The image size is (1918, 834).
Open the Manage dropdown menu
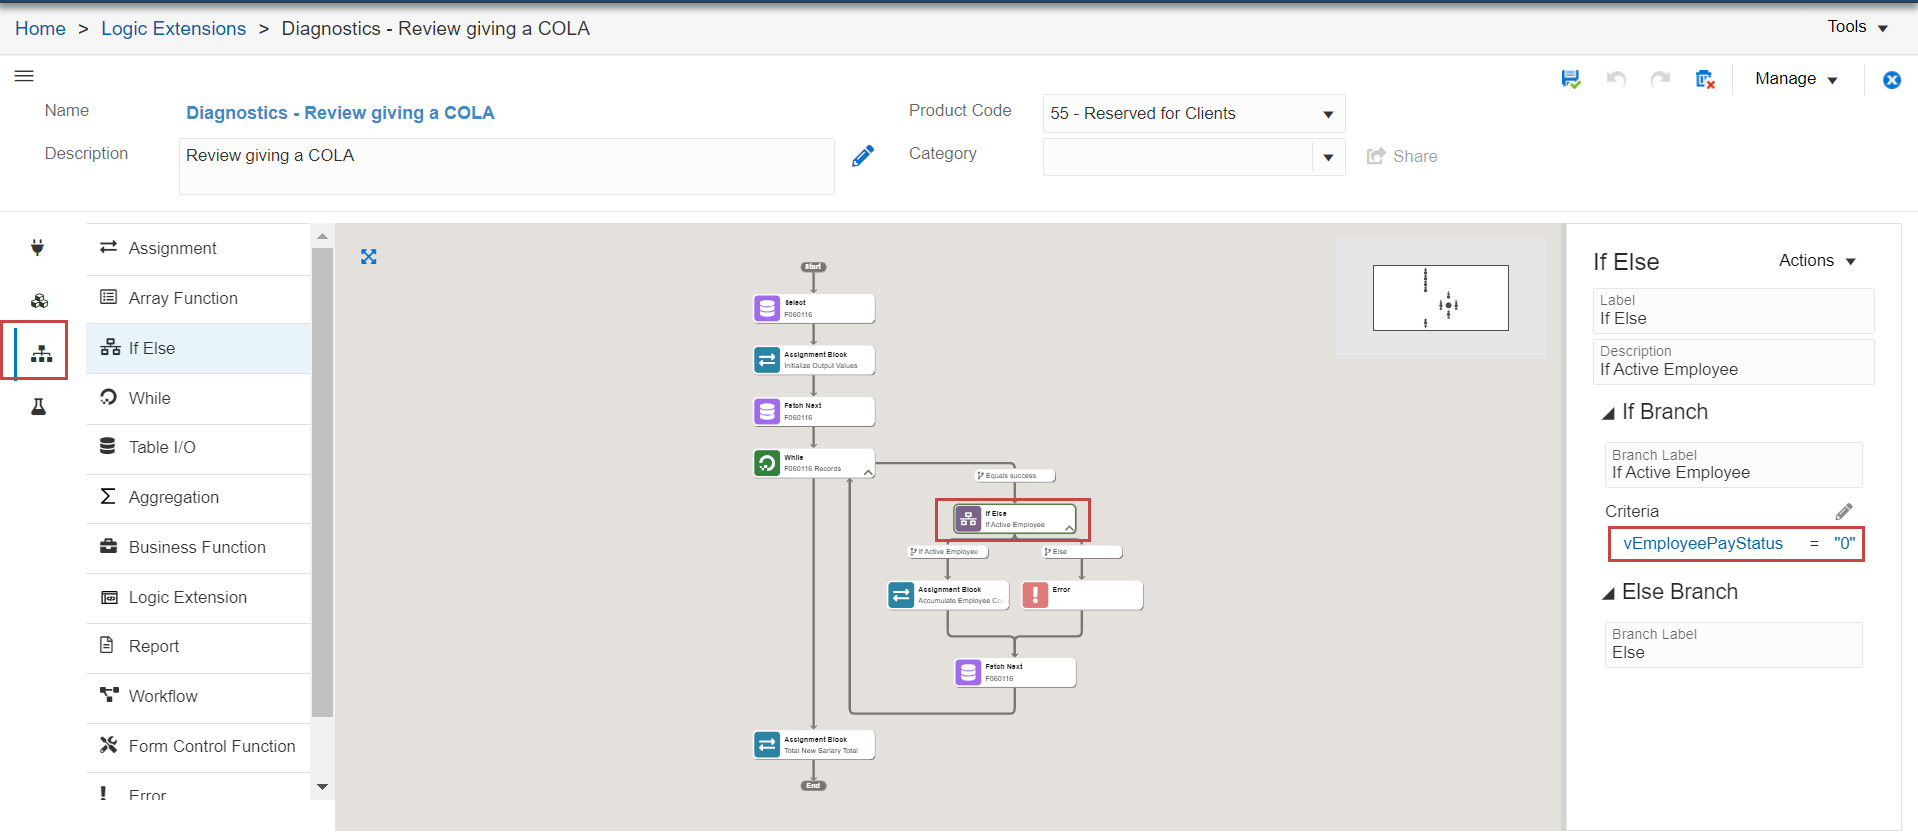point(1796,79)
